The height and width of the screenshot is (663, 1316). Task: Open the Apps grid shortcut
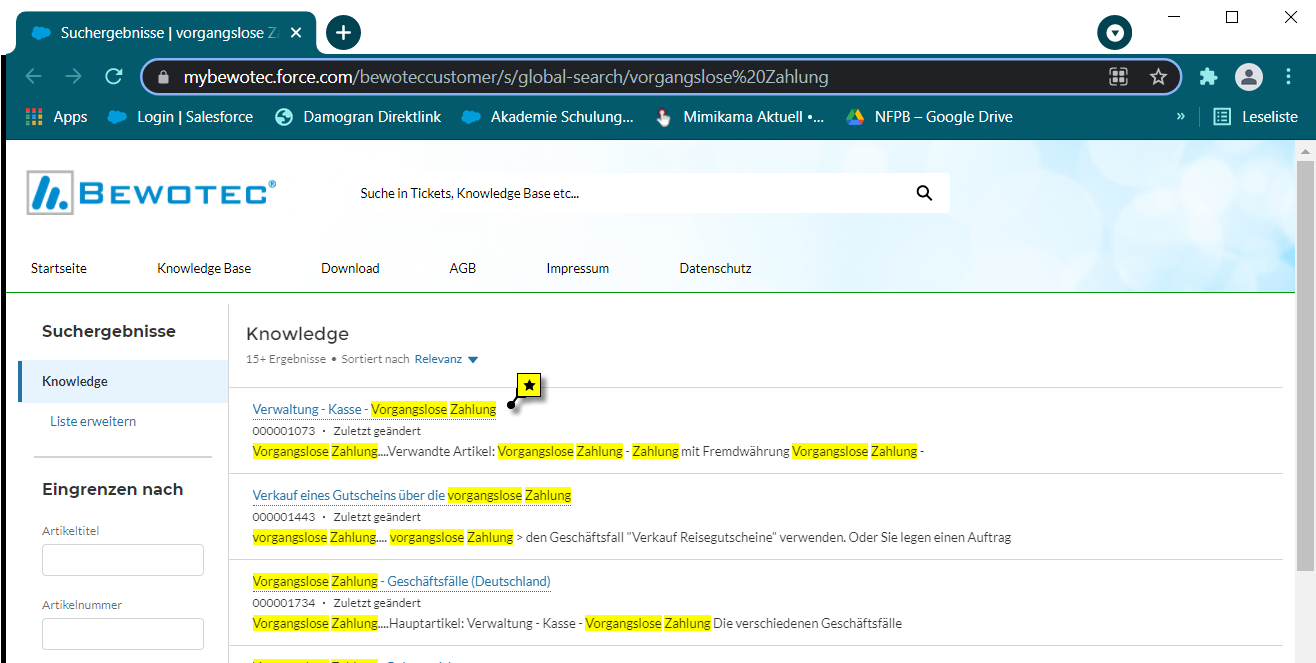(56, 117)
